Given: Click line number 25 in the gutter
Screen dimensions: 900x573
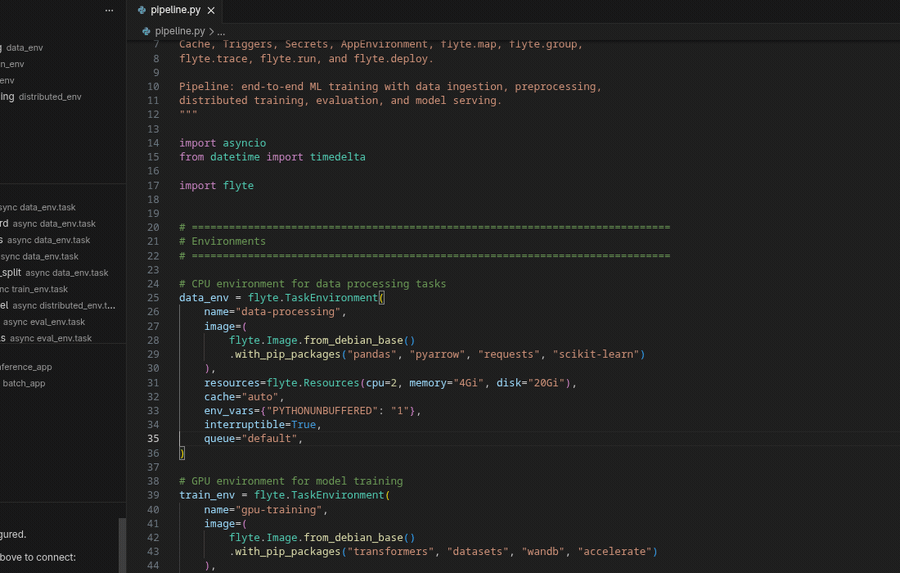Looking at the screenshot, I should pos(153,297).
